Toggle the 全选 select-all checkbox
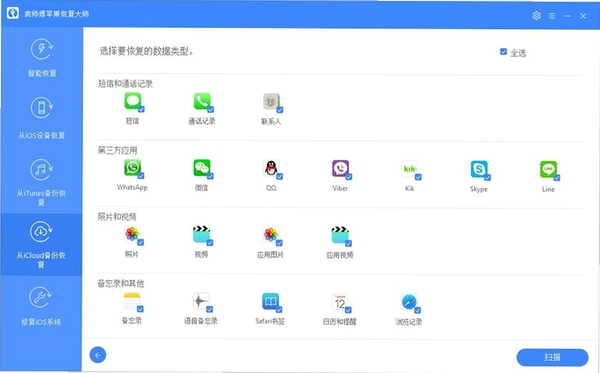The image size is (600, 373). point(504,52)
